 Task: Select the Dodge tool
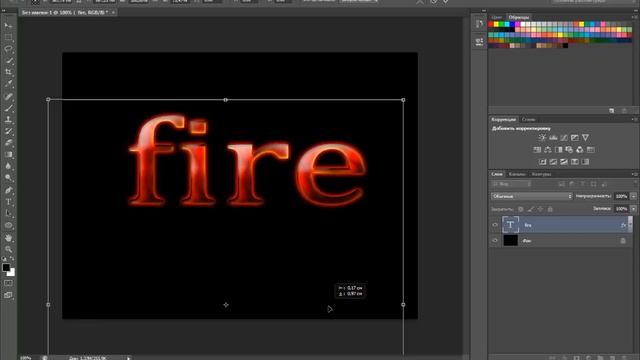(x=8, y=178)
